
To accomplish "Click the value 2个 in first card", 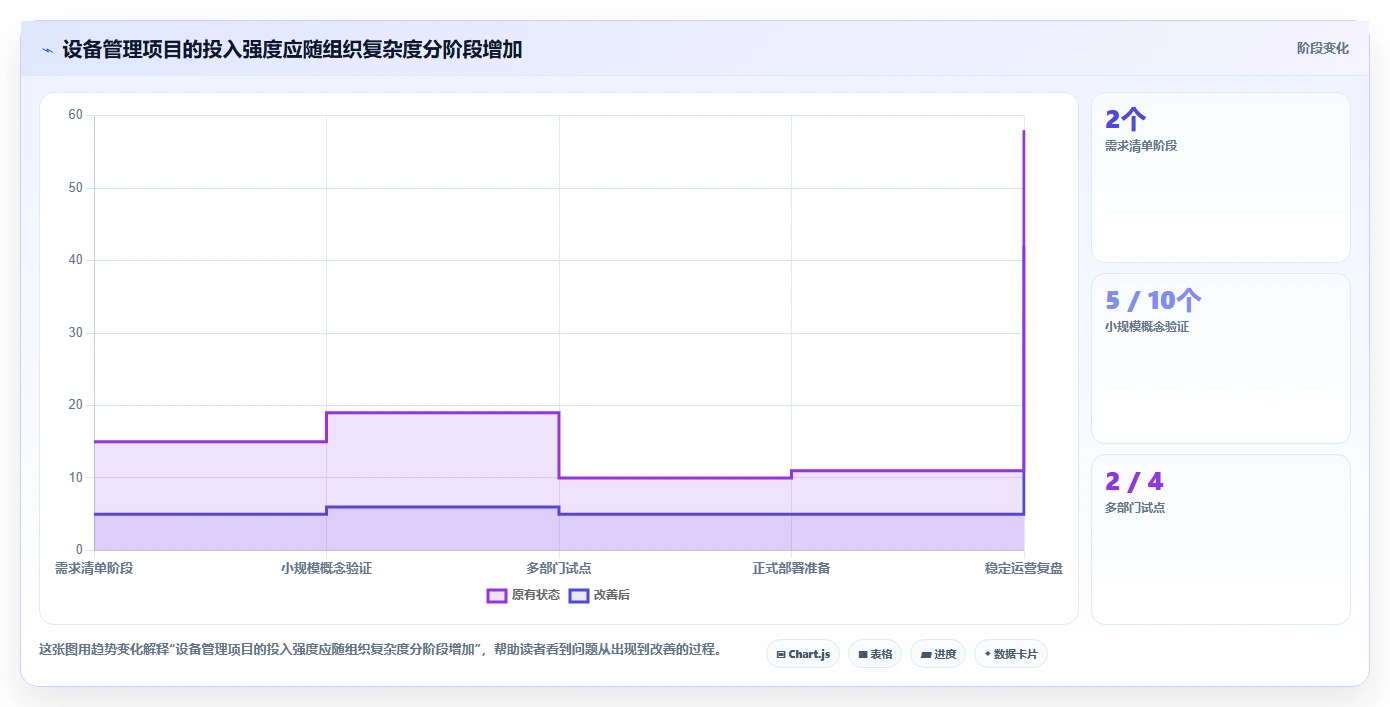I will [x=1125, y=119].
